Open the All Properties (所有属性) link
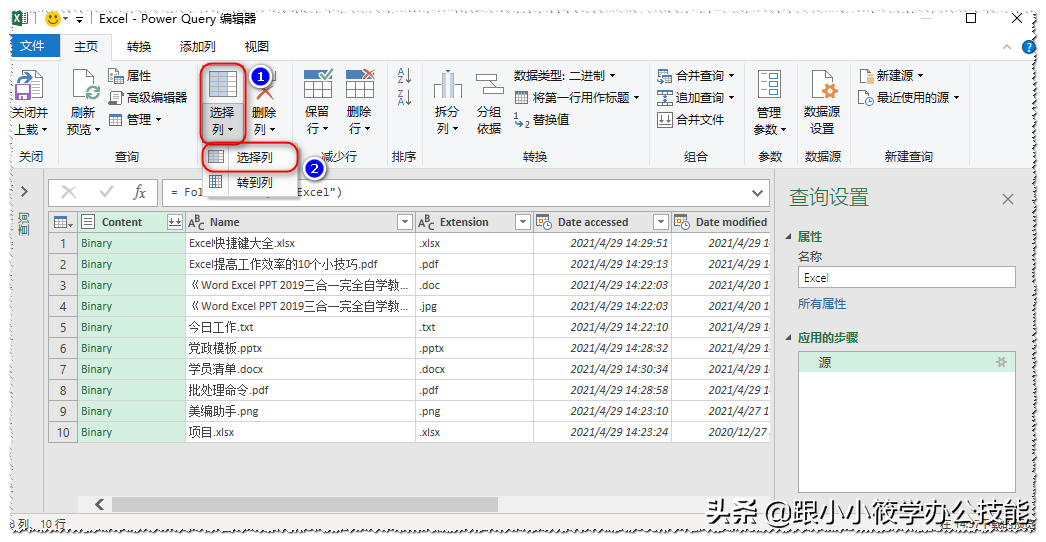This screenshot has width=1046, height=542. tap(822, 304)
